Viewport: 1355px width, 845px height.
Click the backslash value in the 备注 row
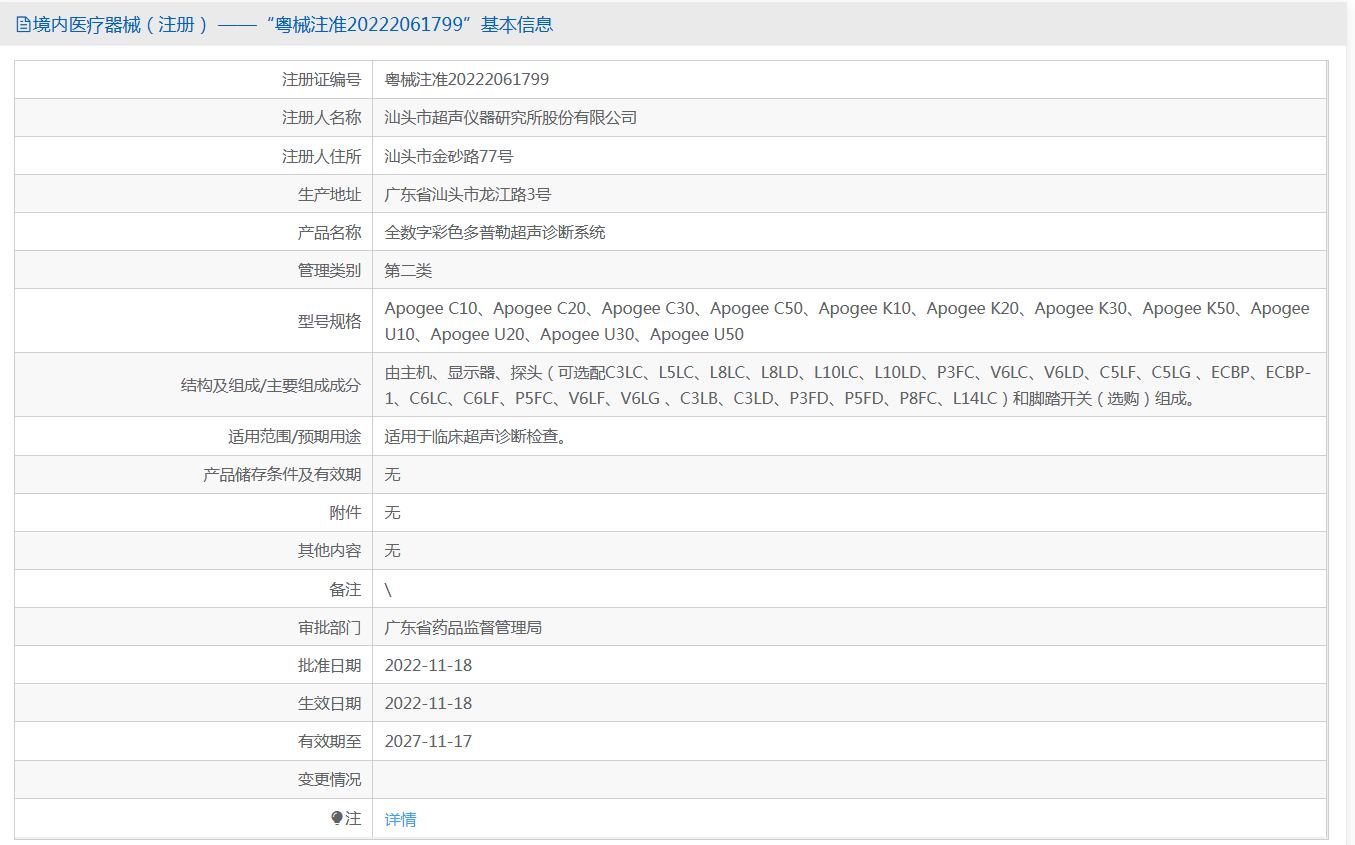[x=388, y=590]
